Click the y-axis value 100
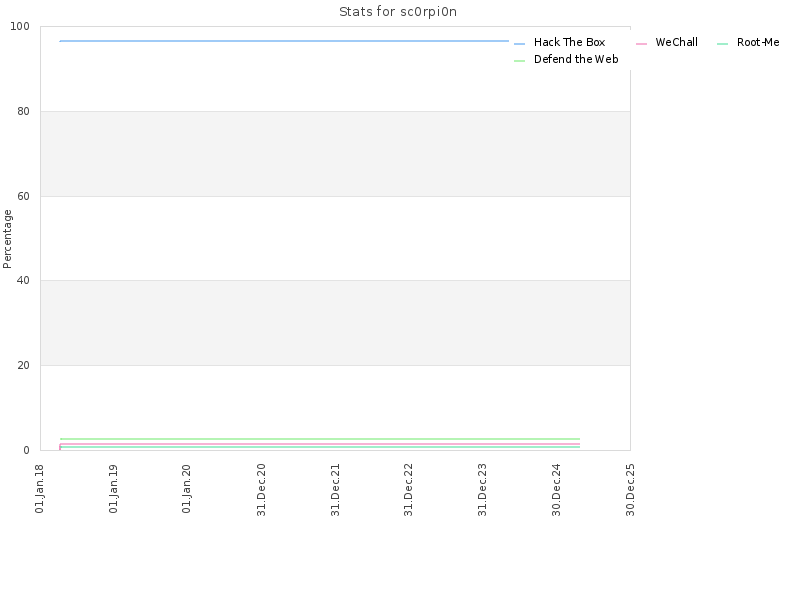Screen dimensions: 800x600 coord(20,27)
